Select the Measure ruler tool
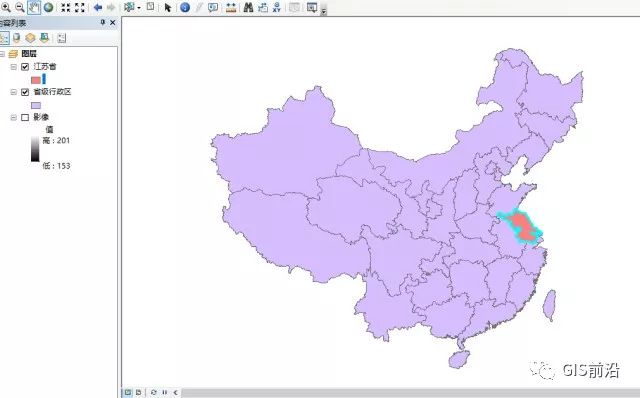The height and width of the screenshot is (398, 640). [231, 7]
